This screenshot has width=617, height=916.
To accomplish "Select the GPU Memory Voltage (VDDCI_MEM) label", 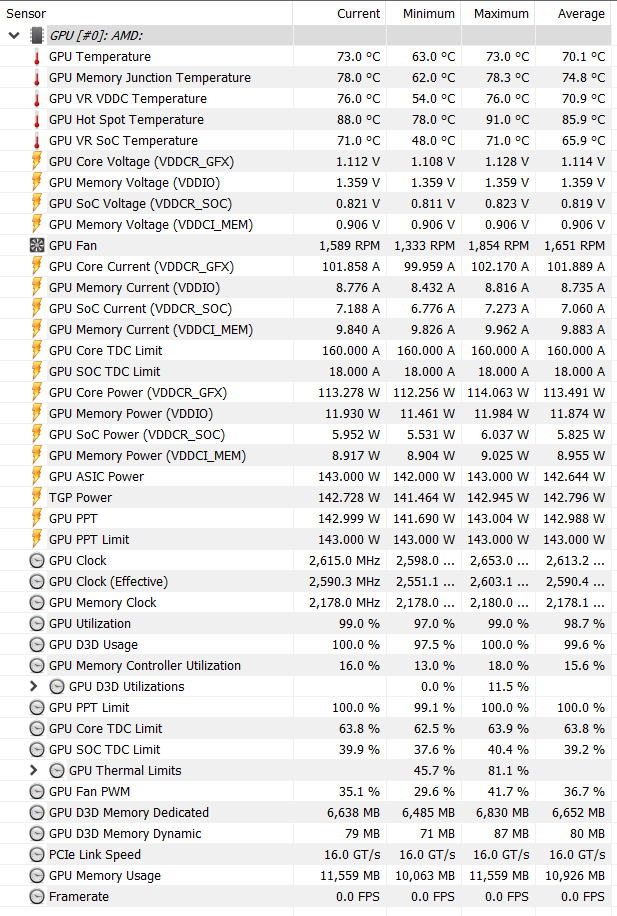I will pos(151,225).
